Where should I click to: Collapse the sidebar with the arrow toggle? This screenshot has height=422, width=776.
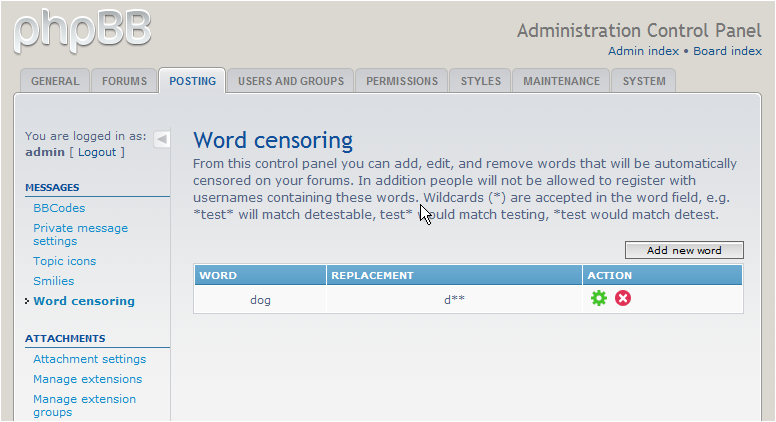tap(162, 140)
